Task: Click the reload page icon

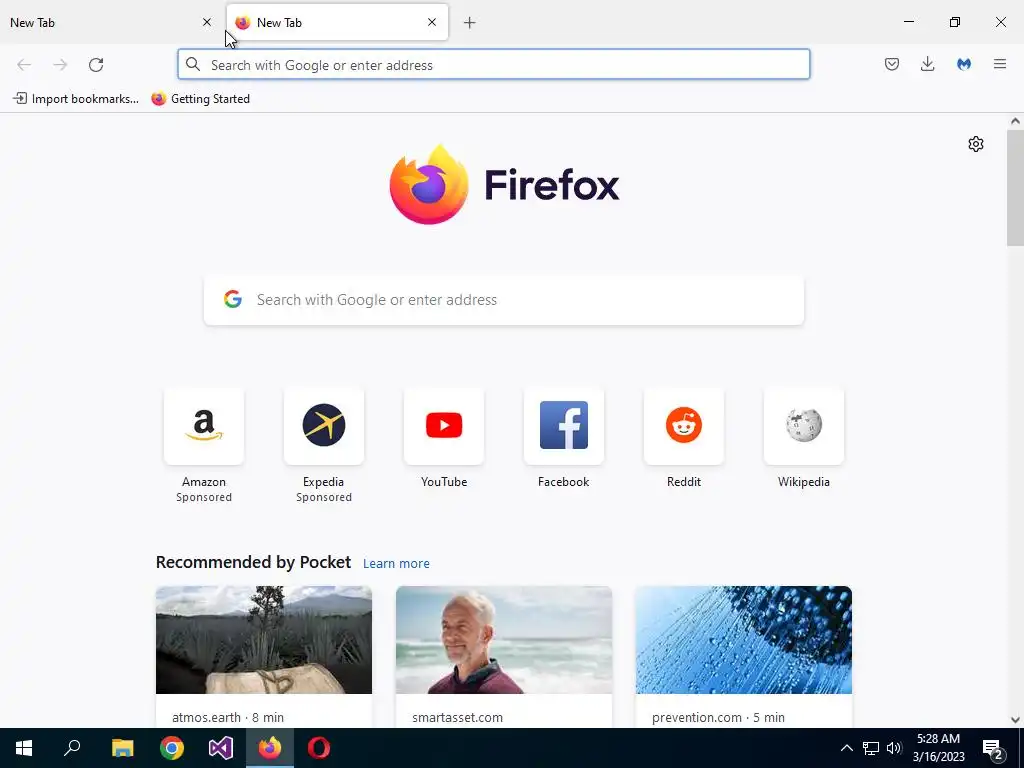Action: tap(96, 65)
